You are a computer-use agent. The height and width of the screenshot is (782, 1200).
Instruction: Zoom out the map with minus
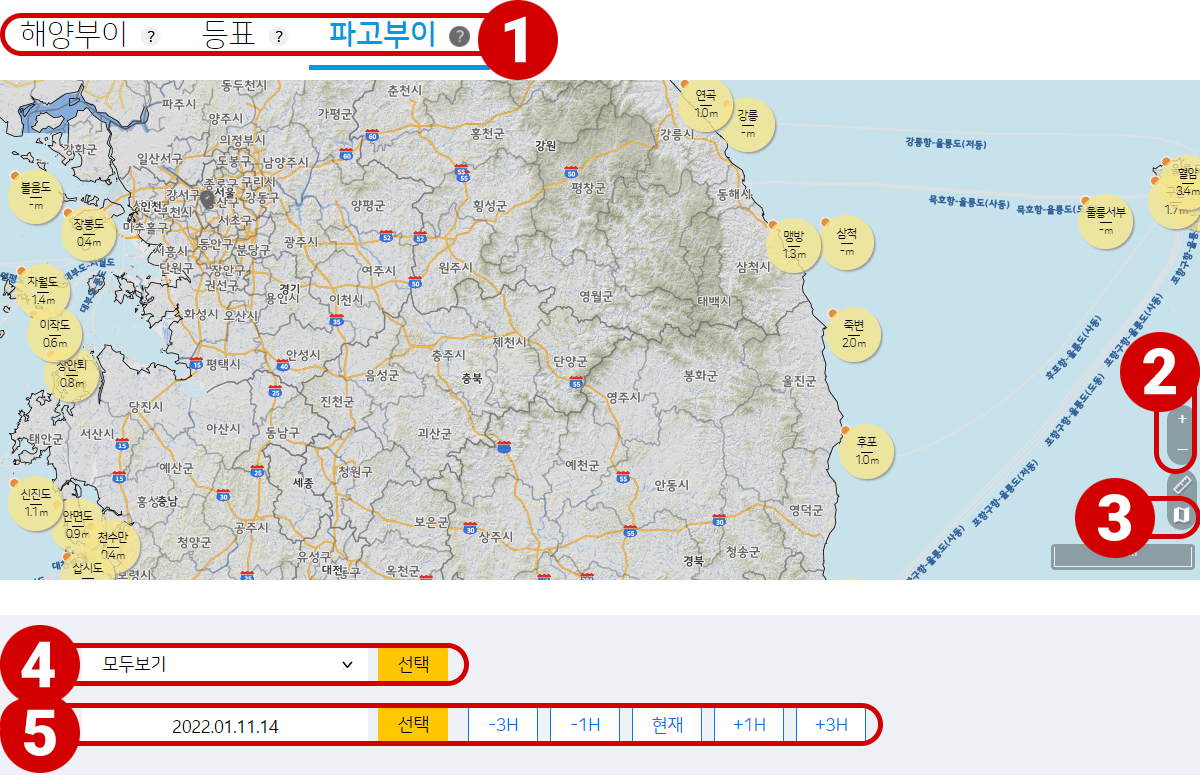point(1182,450)
